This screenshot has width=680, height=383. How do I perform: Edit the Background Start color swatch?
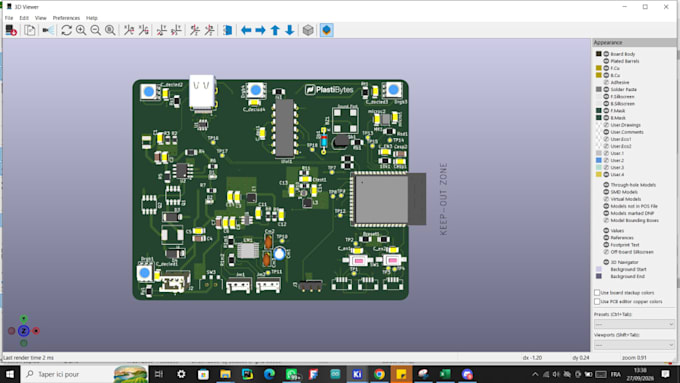(x=598, y=269)
